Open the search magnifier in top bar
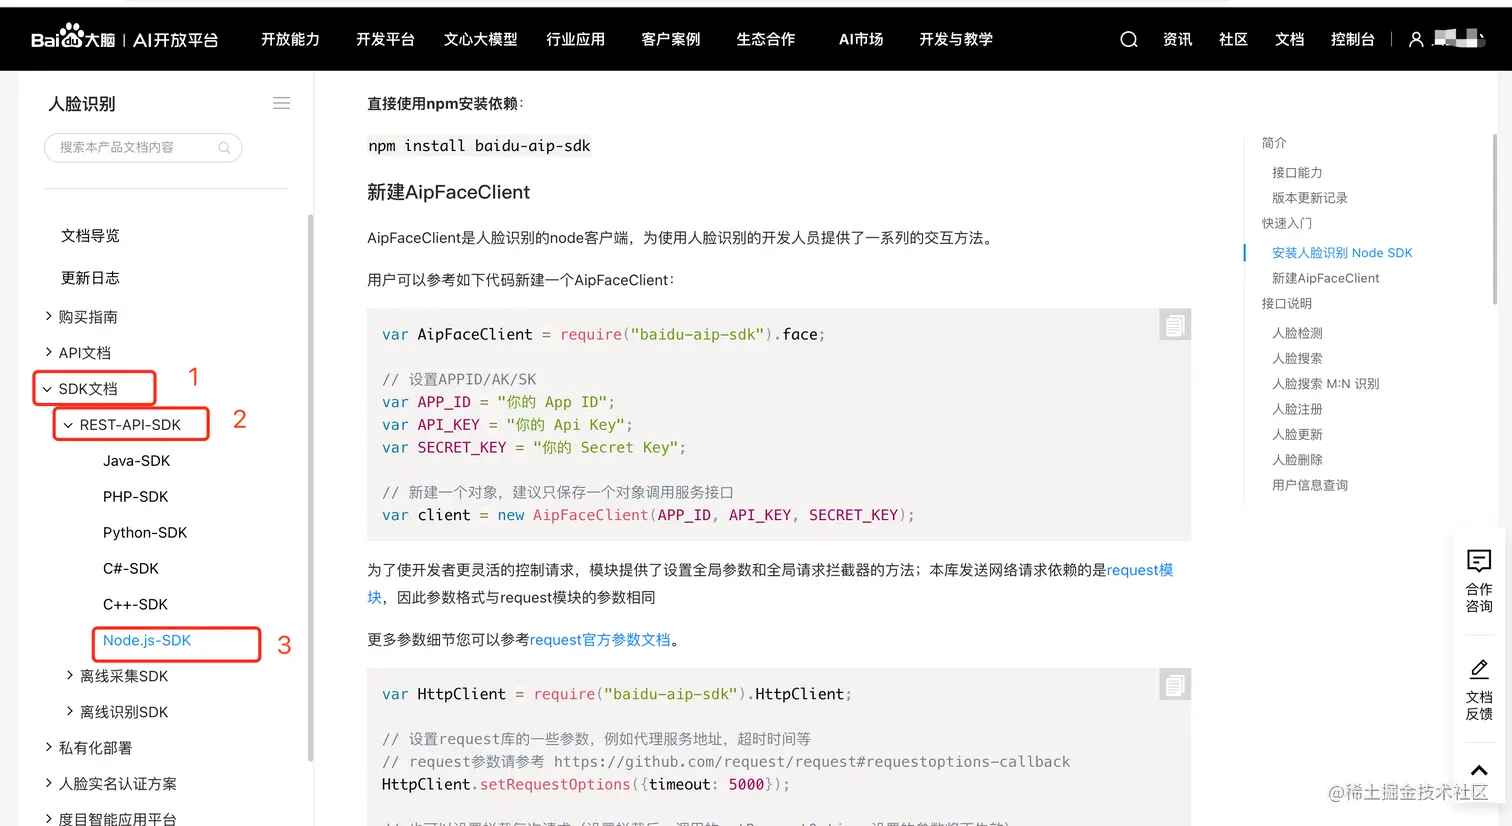This screenshot has width=1512, height=826. (x=1129, y=39)
